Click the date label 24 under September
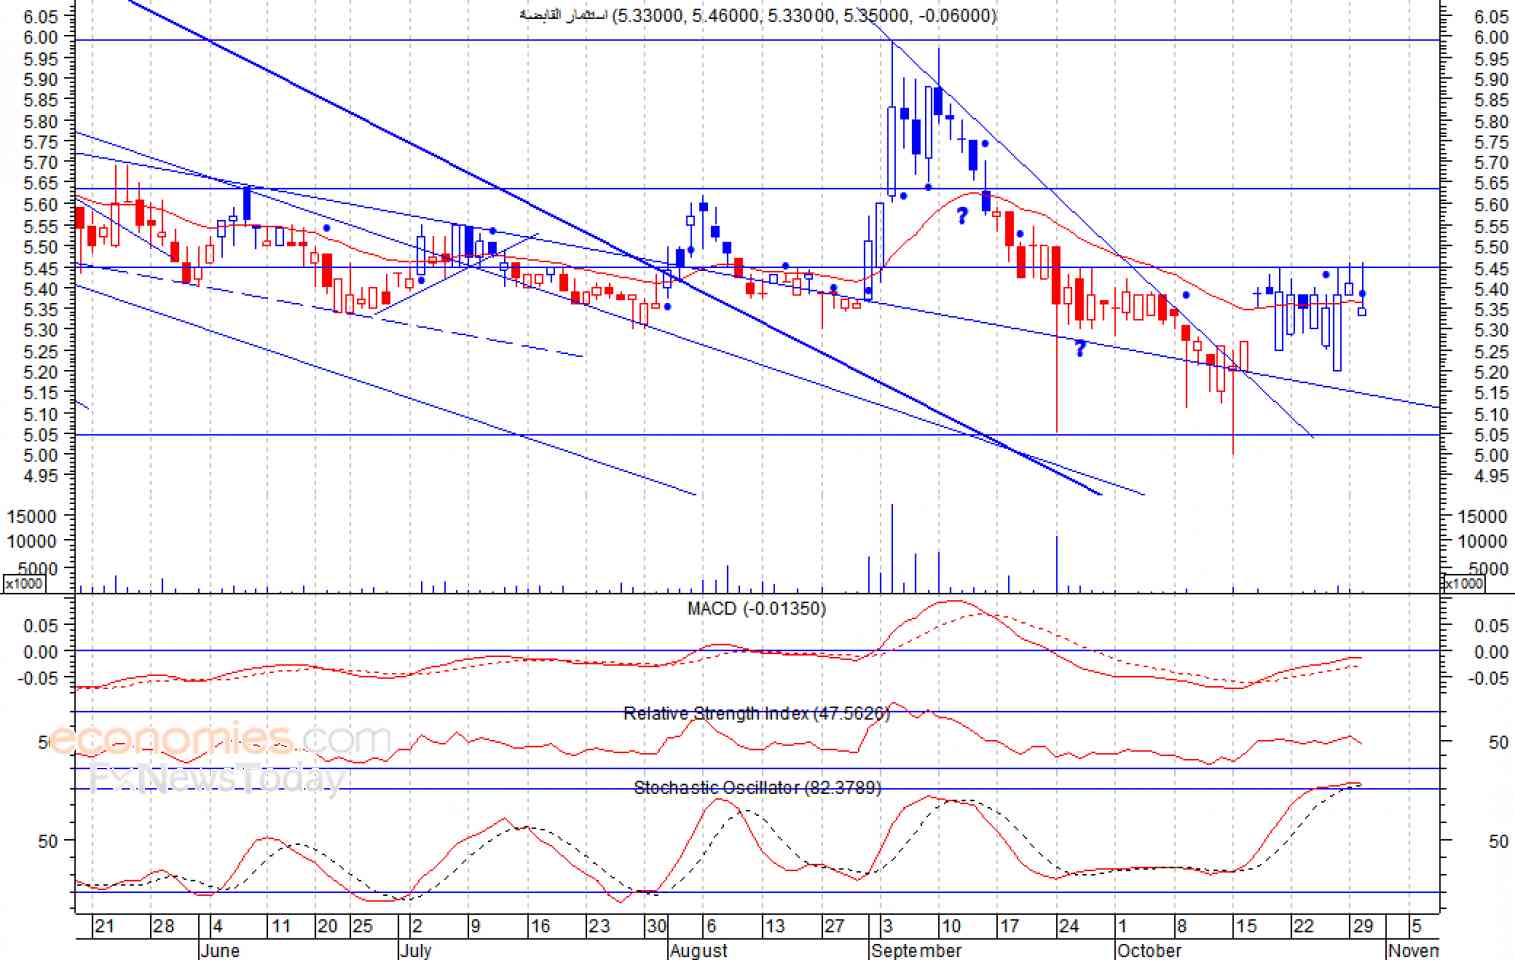This screenshot has width=1515, height=960. pos(1069,926)
